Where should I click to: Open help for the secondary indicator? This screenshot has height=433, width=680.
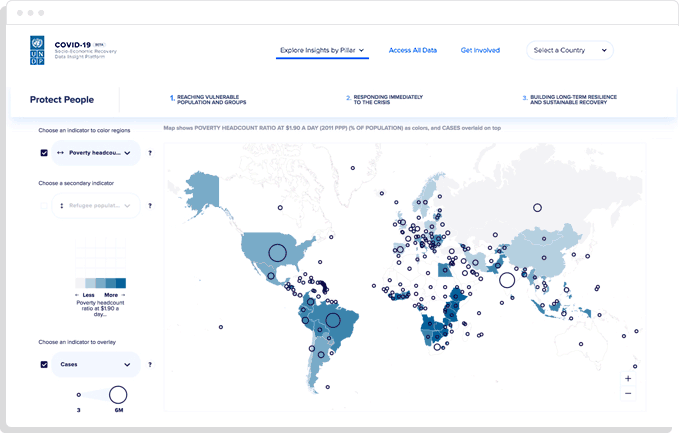(x=150, y=205)
